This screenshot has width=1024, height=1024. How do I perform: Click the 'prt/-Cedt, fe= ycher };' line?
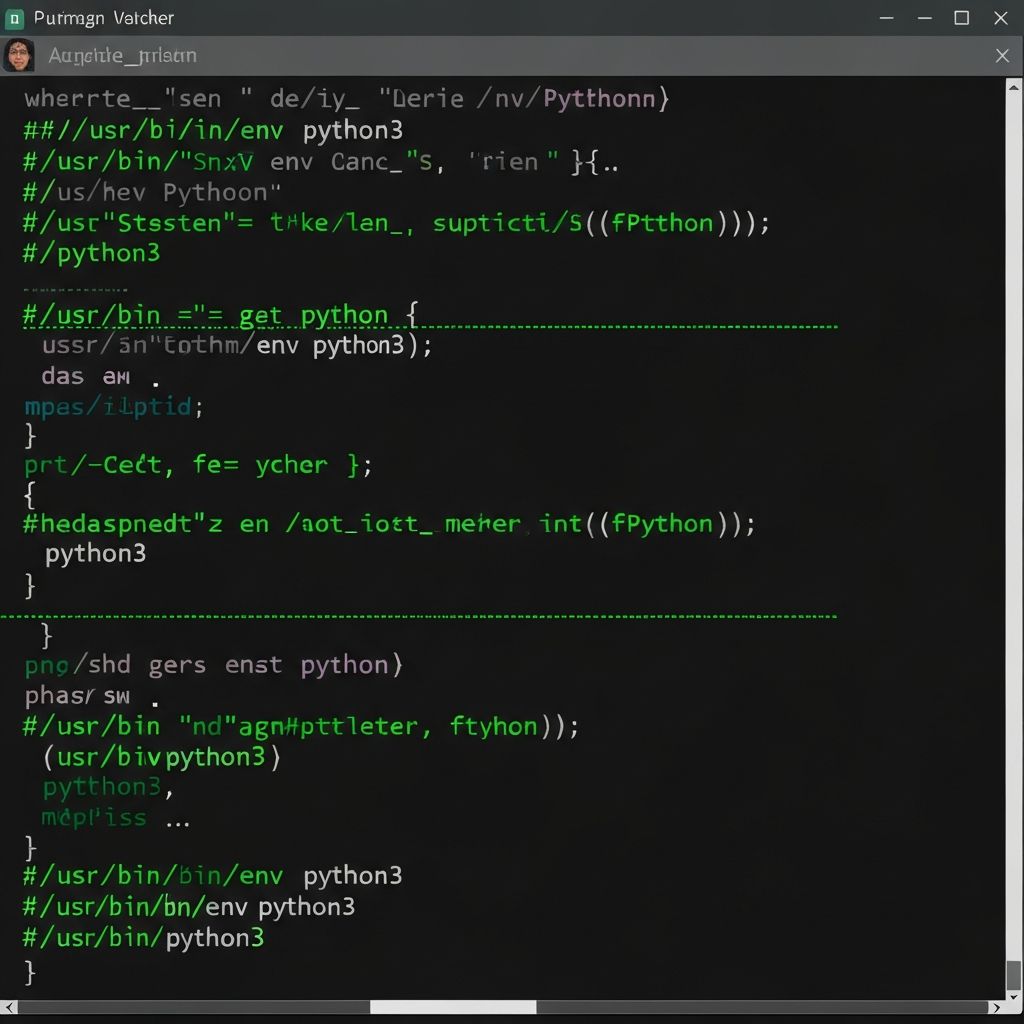tap(198, 465)
